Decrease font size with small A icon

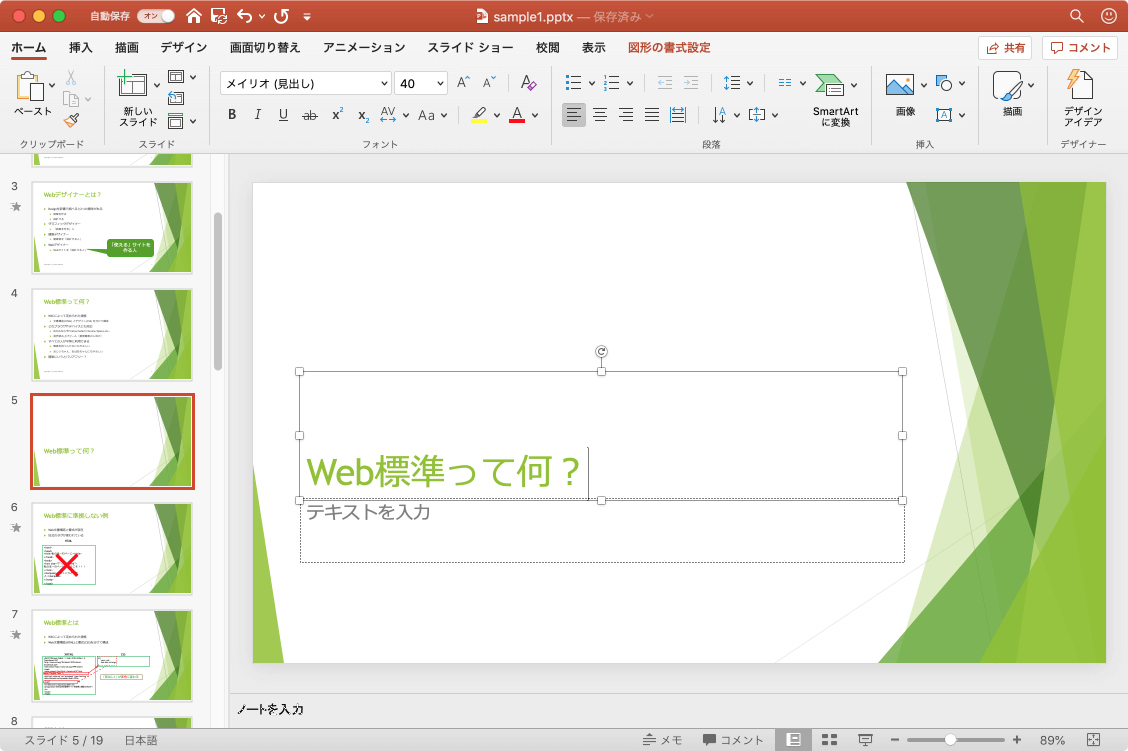pos(489,82)
